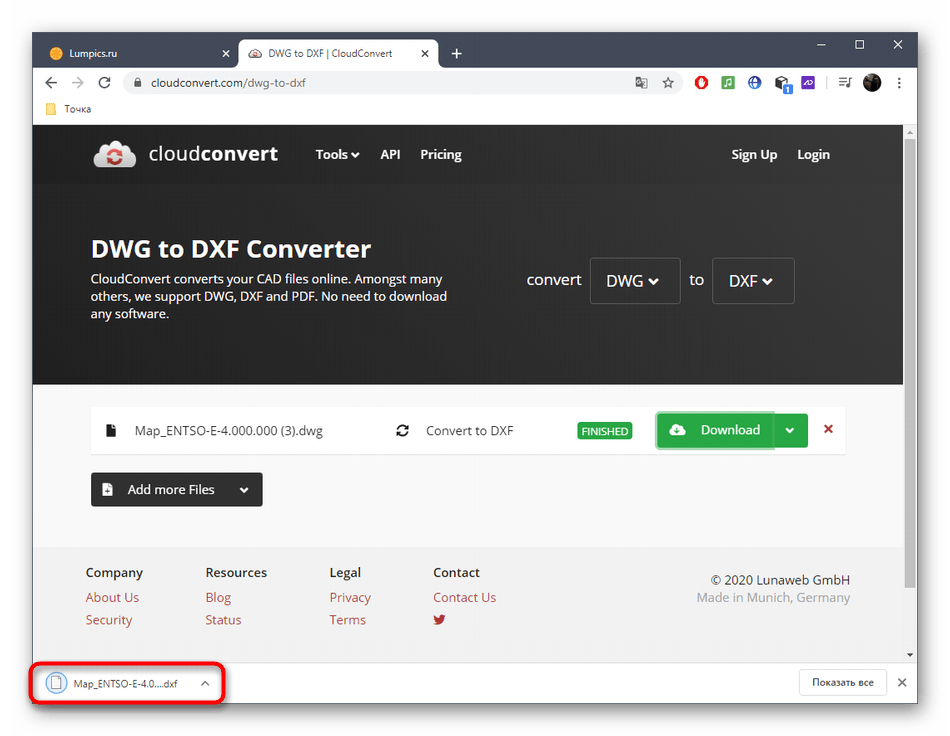Click the Показать все downloads button

(843, 683)
